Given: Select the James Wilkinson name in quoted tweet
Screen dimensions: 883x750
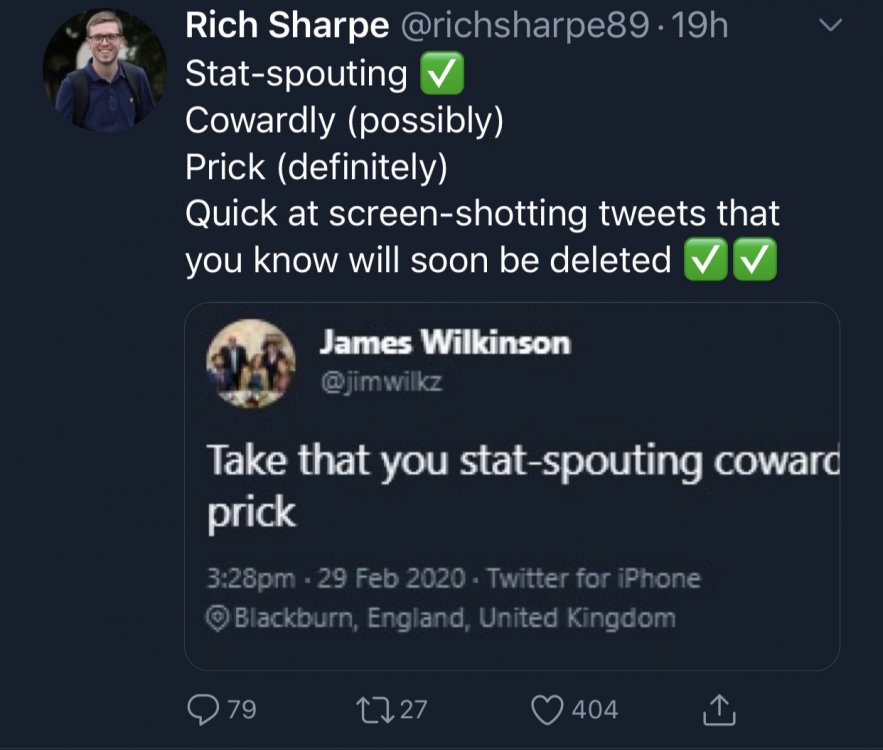Looking at the screenshot, I should coord(444,343).
